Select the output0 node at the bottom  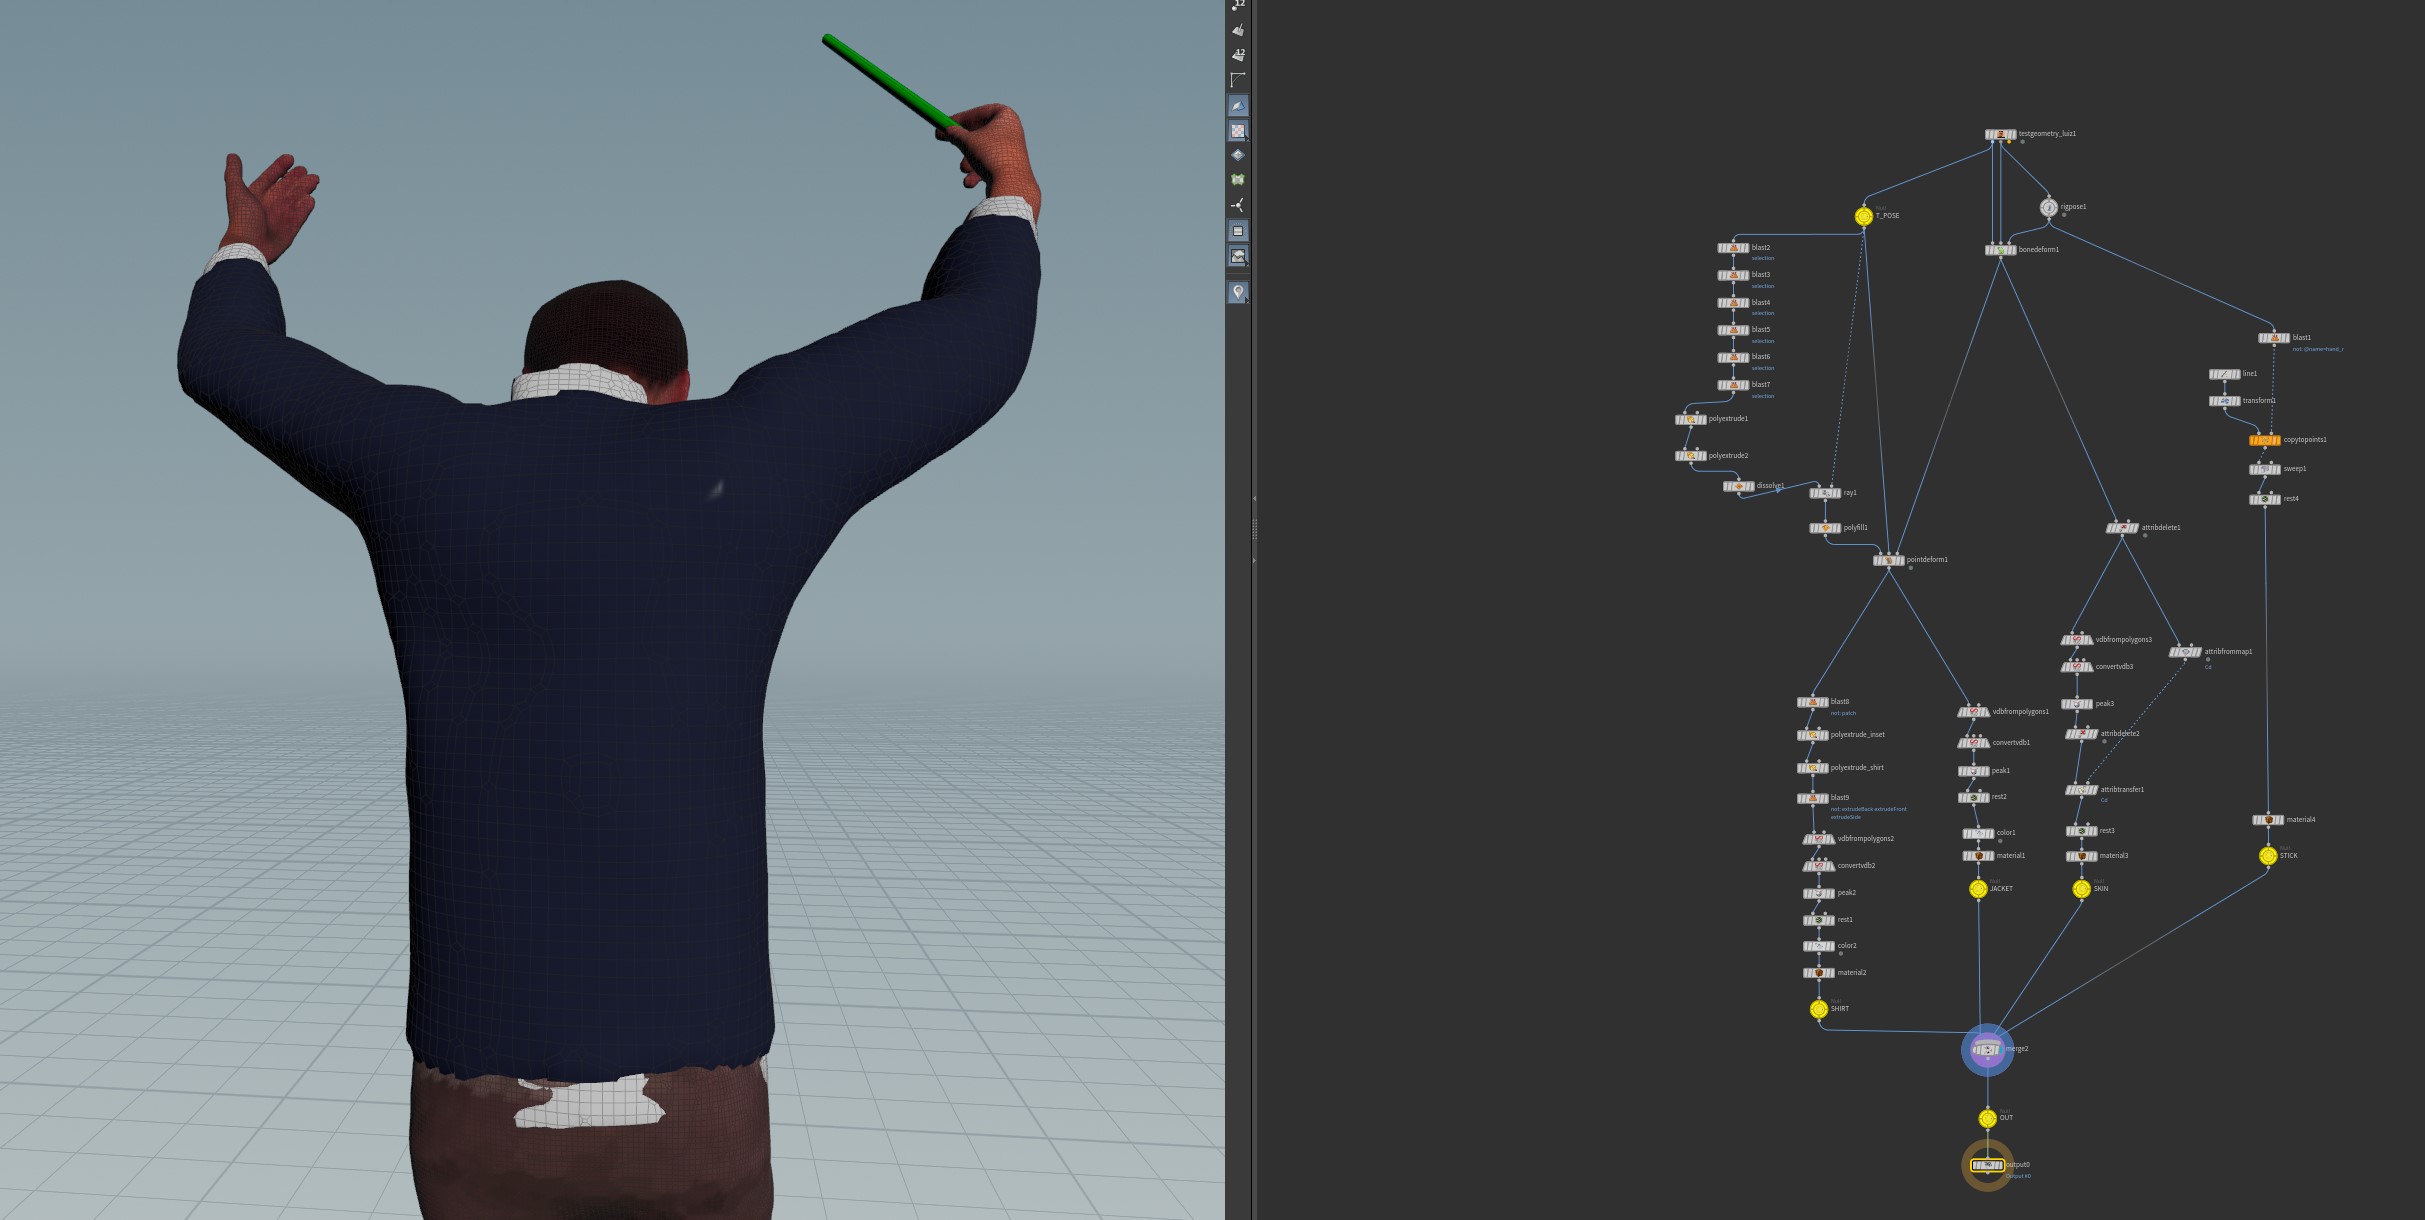pyautogui.click(x=1987, y=1165)
